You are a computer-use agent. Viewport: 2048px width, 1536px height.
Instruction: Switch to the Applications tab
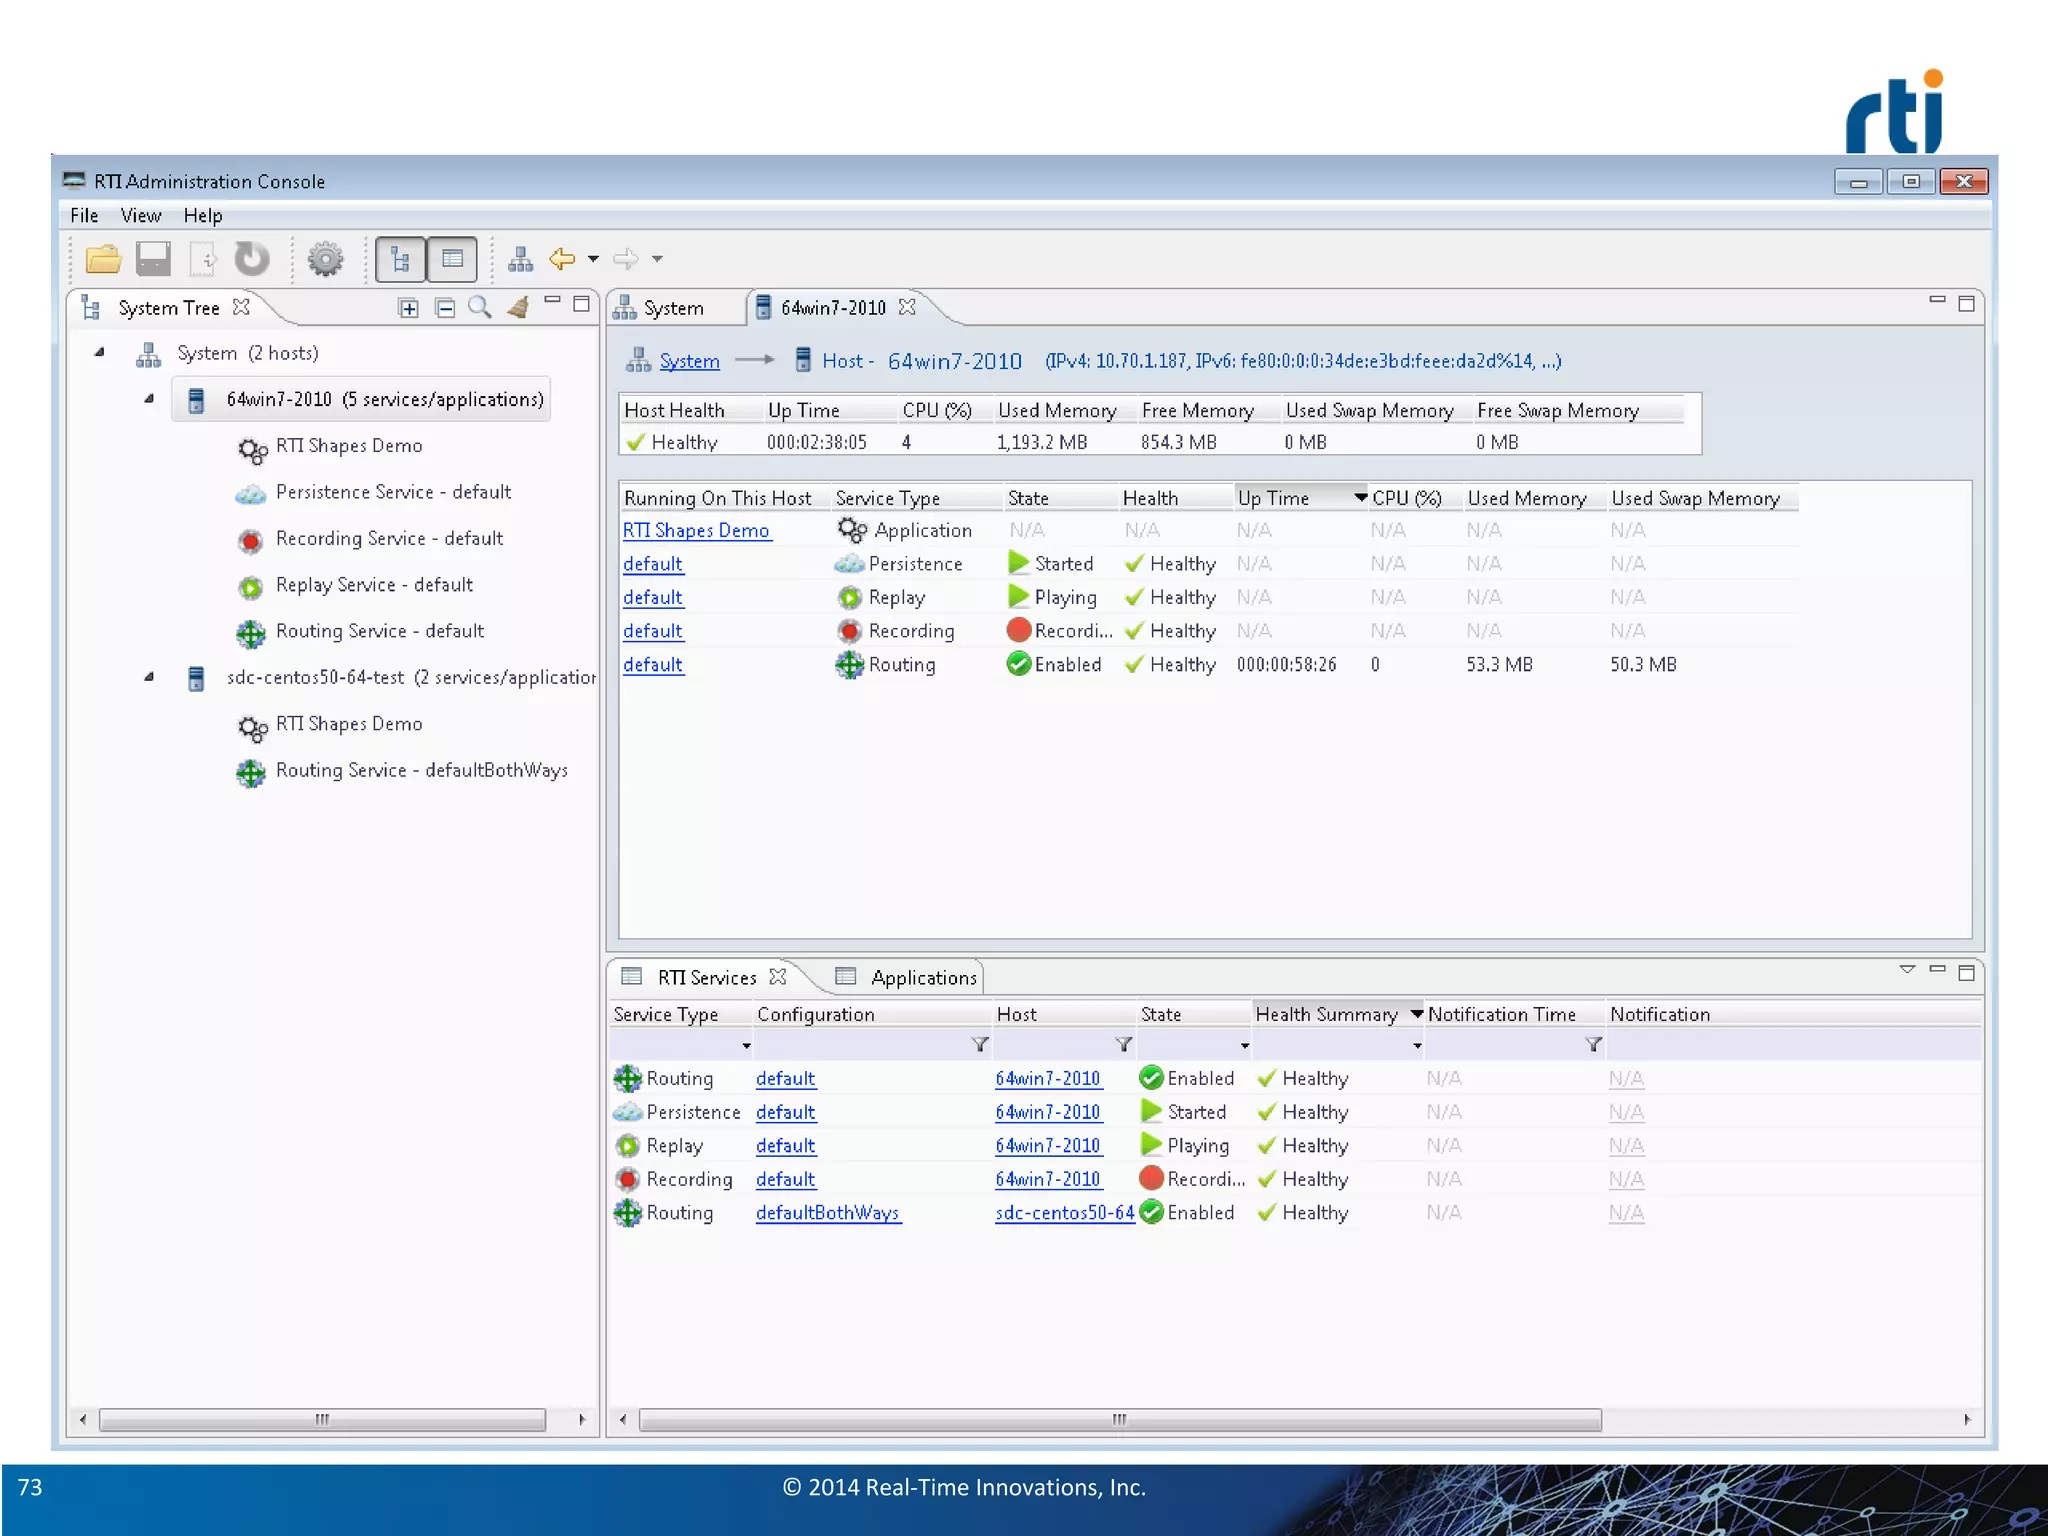tap(922, 978)
